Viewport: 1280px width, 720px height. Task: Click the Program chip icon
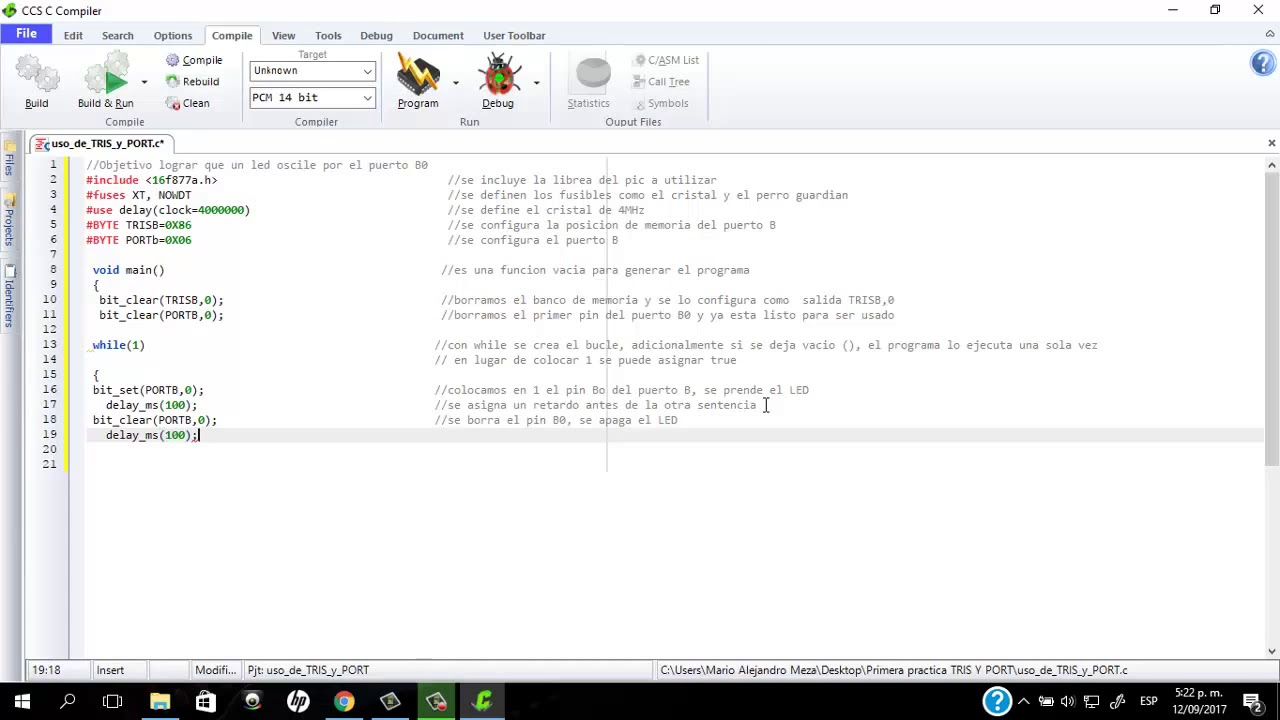418,74
